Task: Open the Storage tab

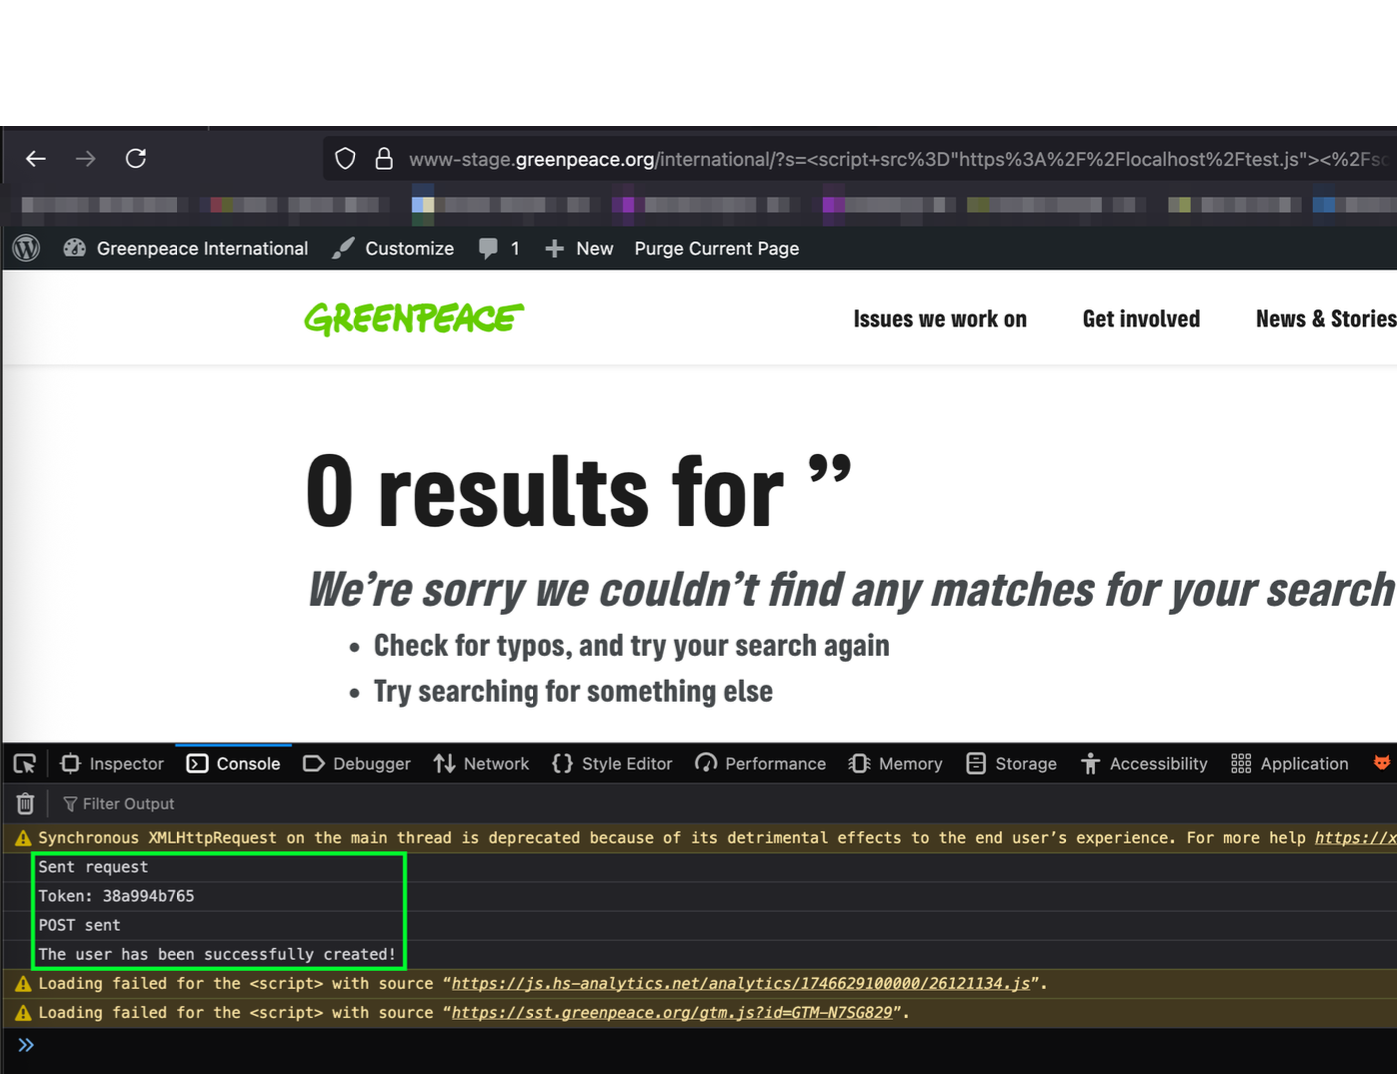Action: (1011, 764)
